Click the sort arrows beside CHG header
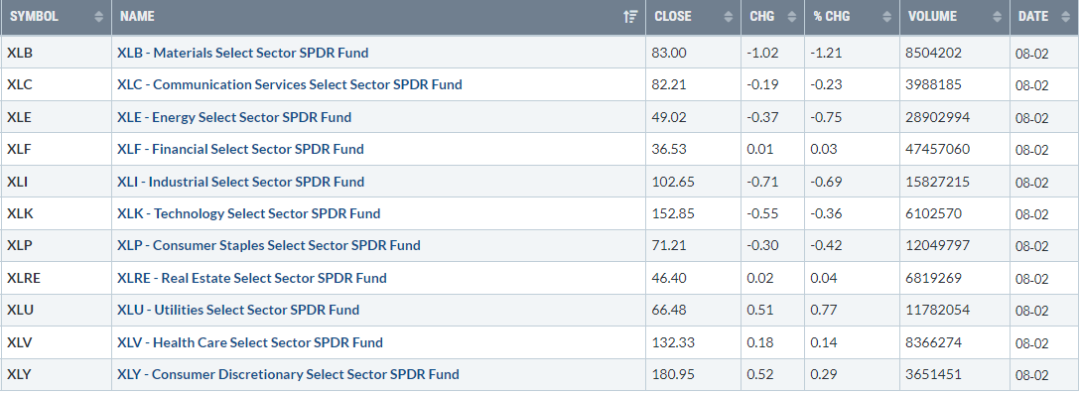This screenshot has height=393, width=1080. pos(791,17)
